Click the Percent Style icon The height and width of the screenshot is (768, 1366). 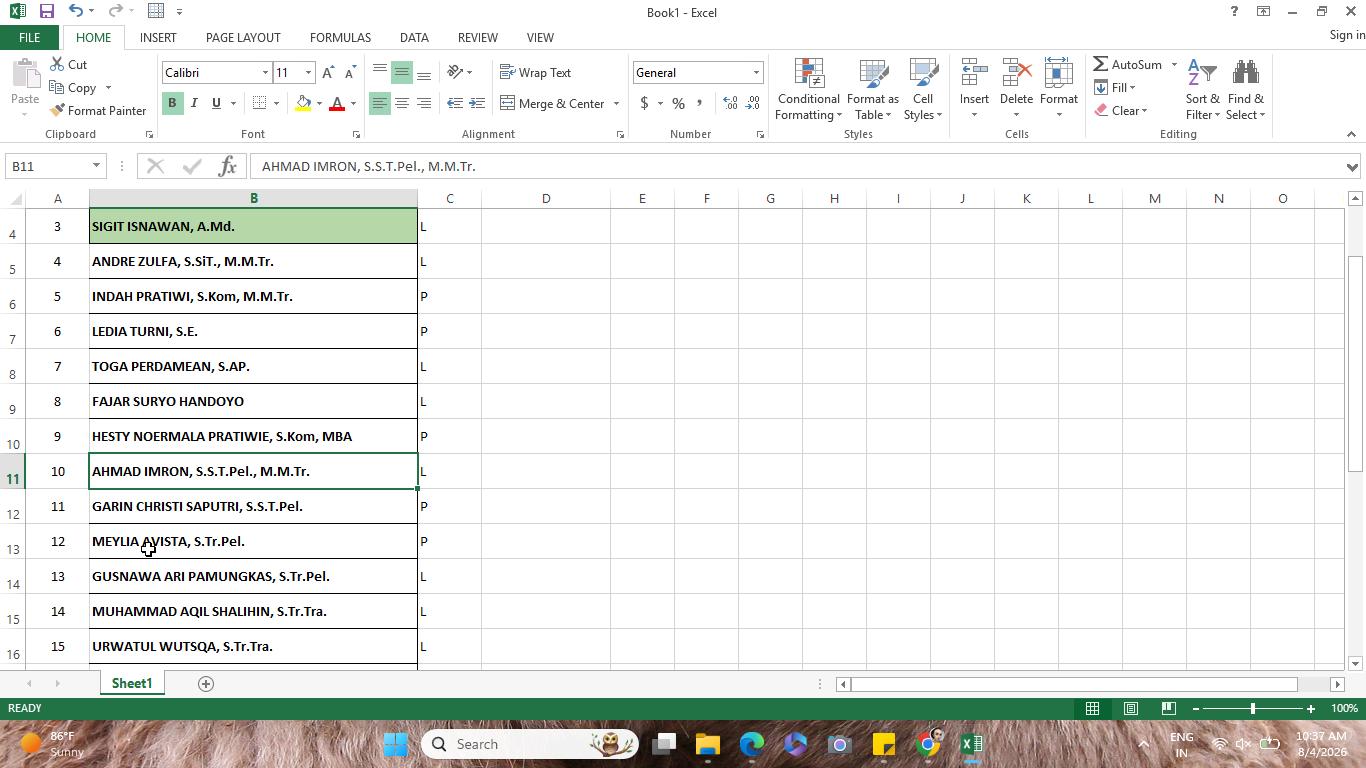pos(678,103)
